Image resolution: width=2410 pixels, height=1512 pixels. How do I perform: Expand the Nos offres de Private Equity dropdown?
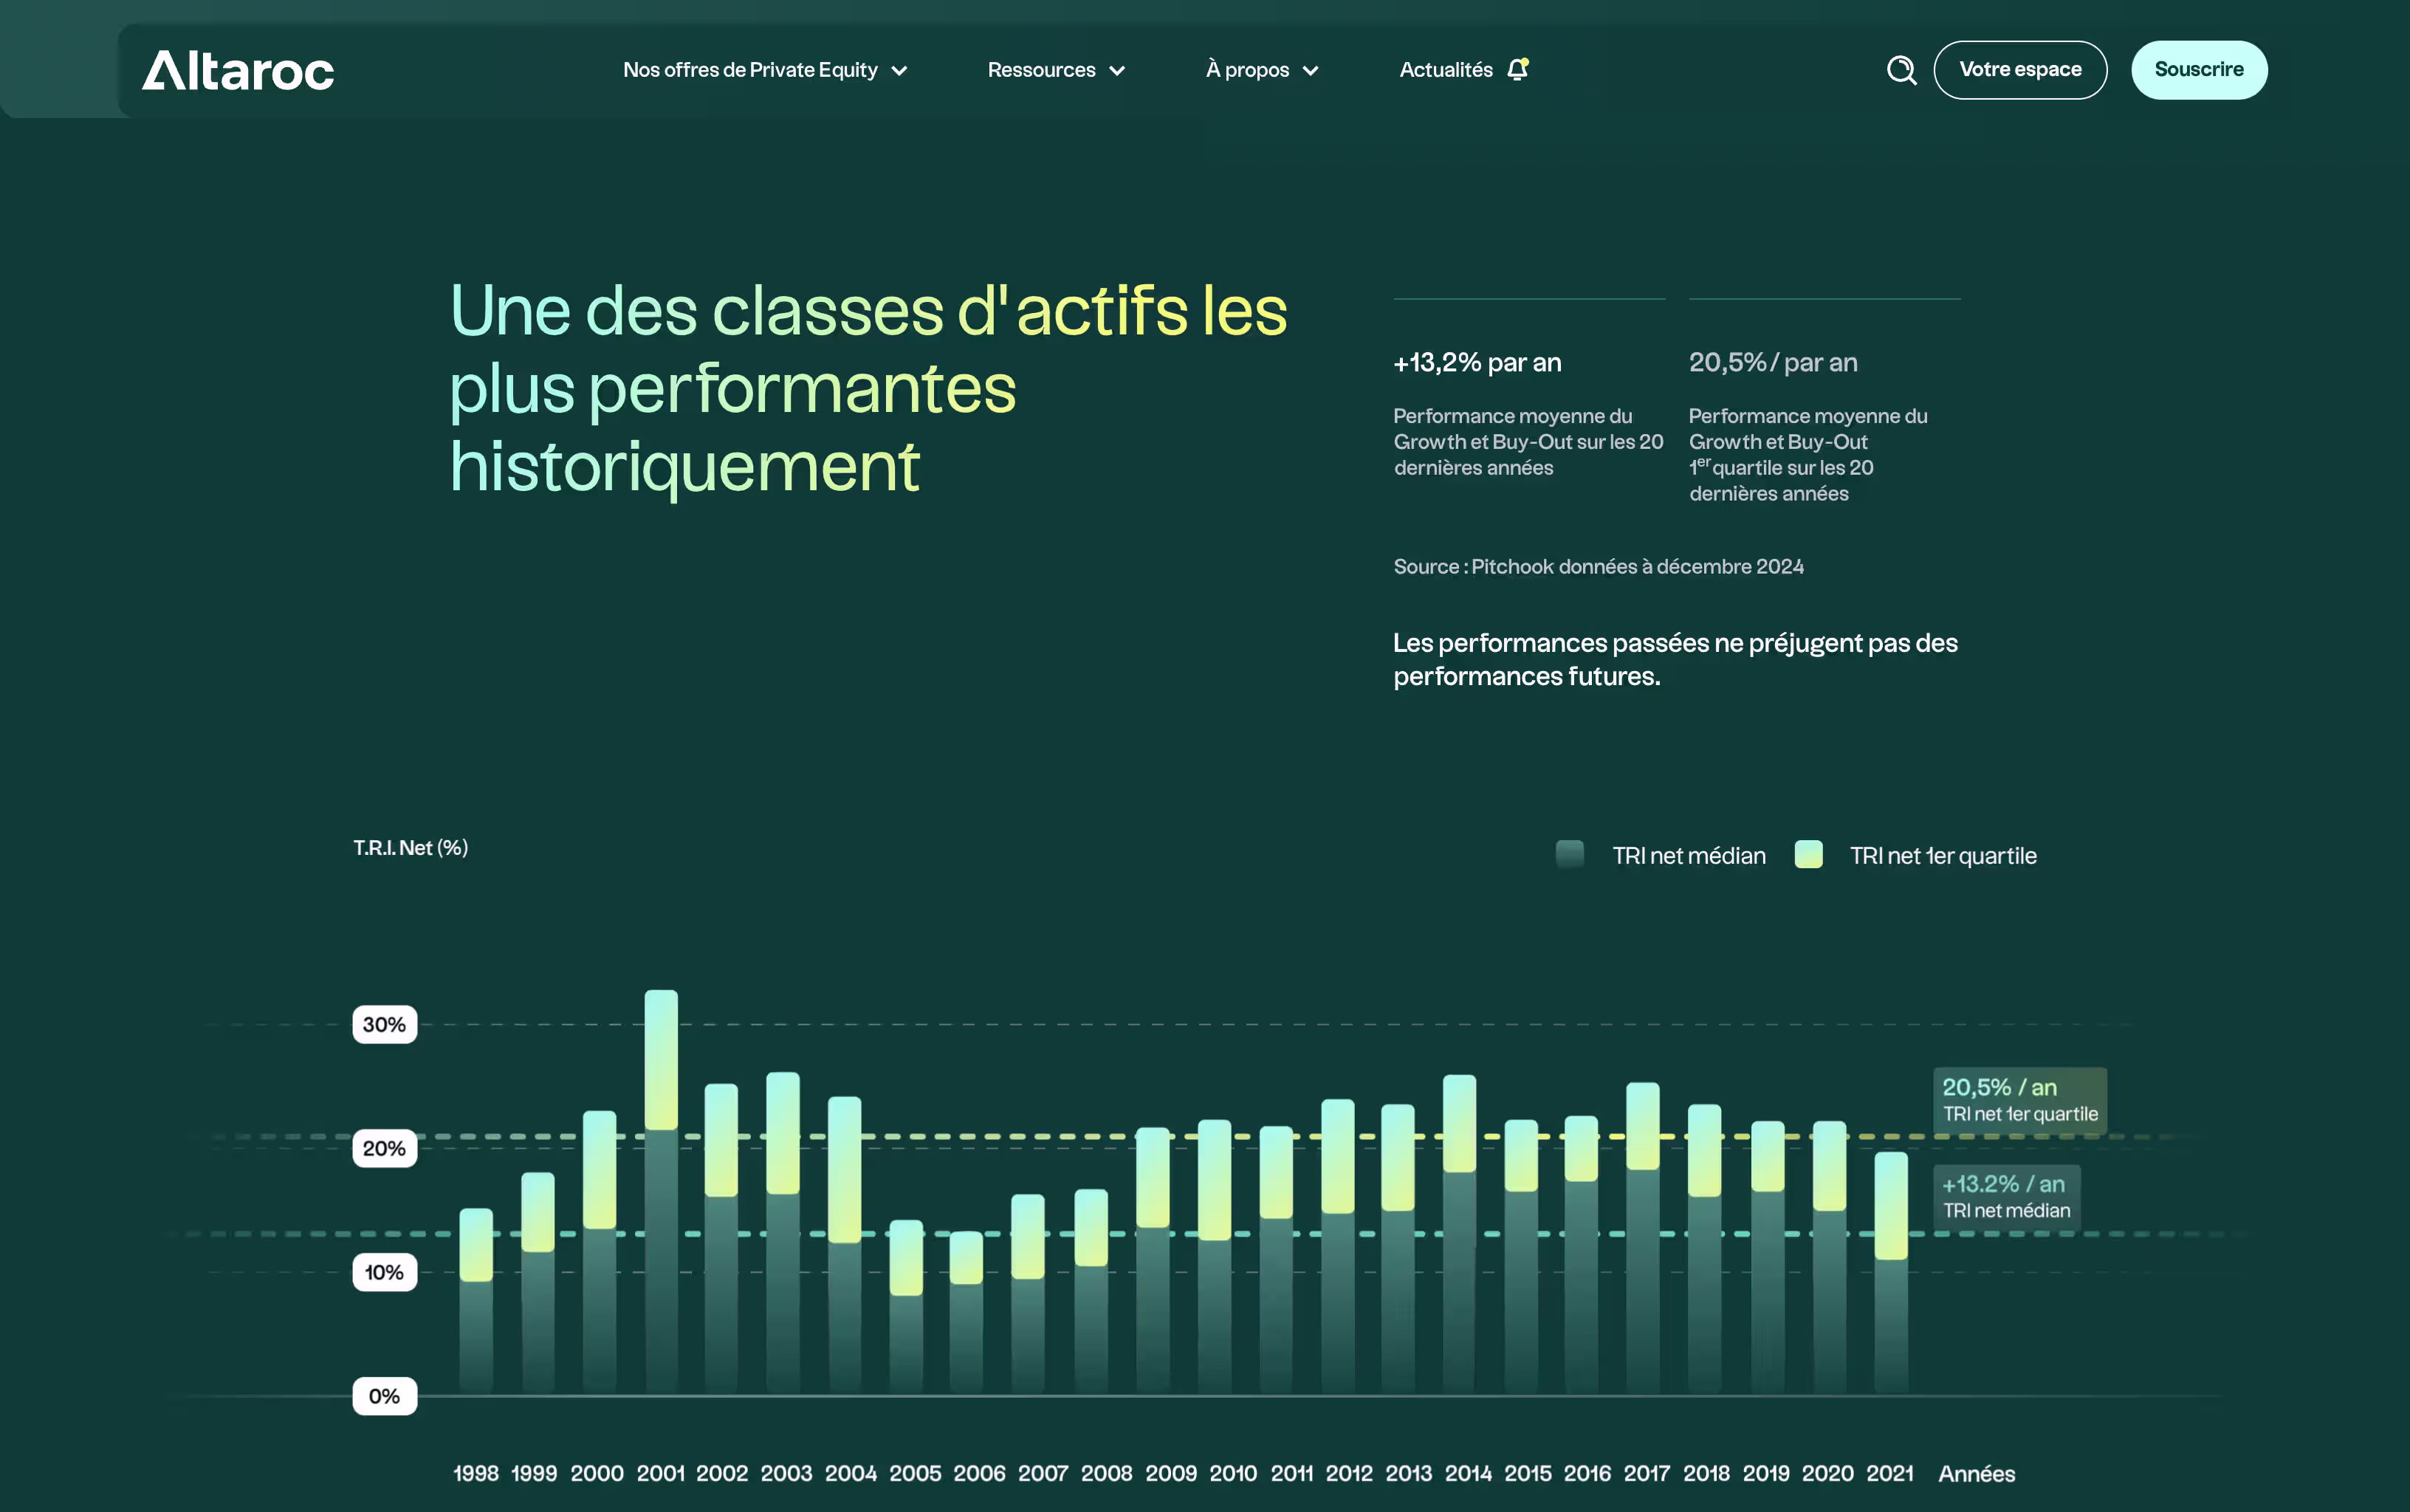pos(764,70)
